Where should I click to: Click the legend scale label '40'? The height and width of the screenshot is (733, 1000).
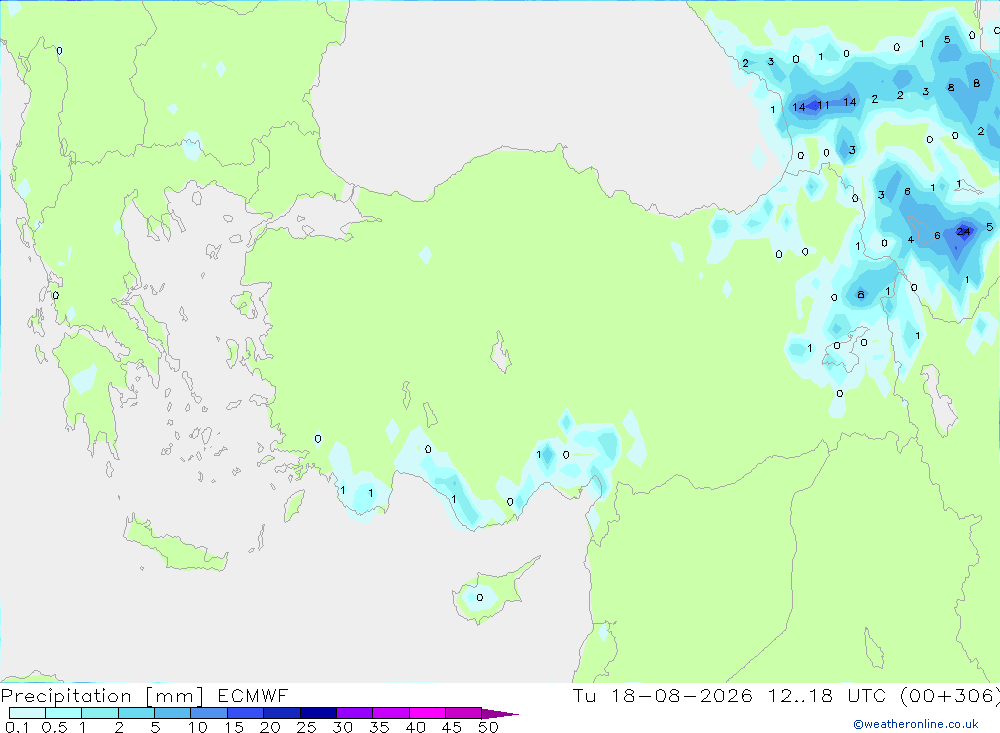coord(415,727)
